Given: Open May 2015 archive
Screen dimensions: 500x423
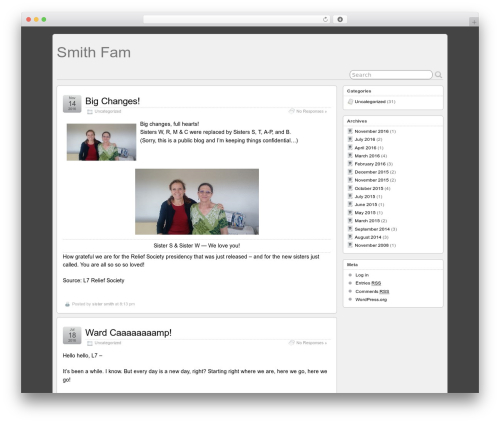Looking at the screenshot, I should coord(365,213).
